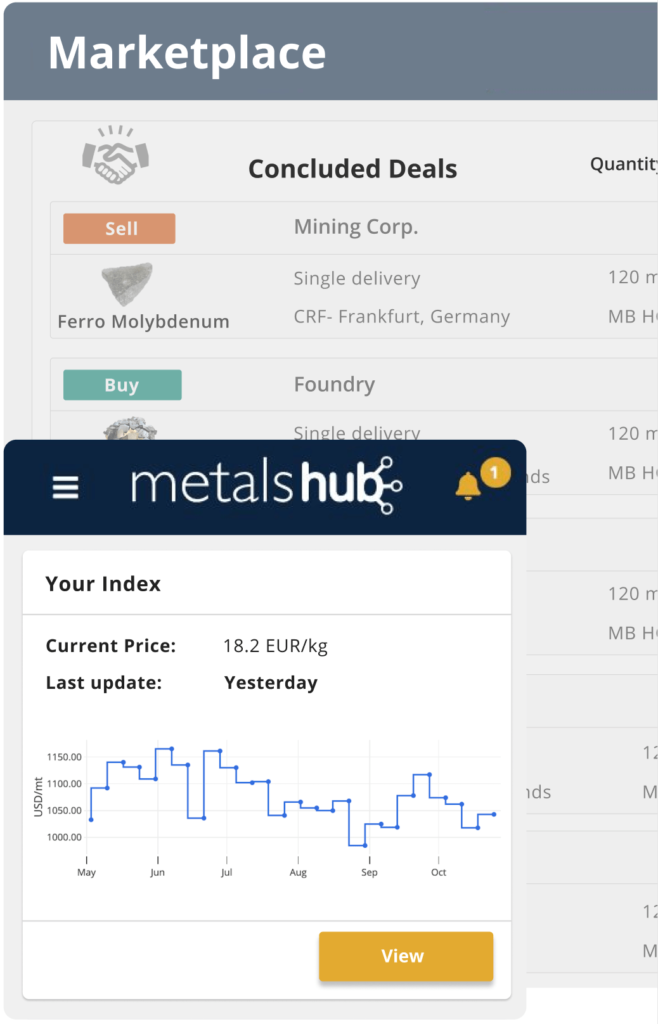Click the notification bell icon

tap(467, 486)
